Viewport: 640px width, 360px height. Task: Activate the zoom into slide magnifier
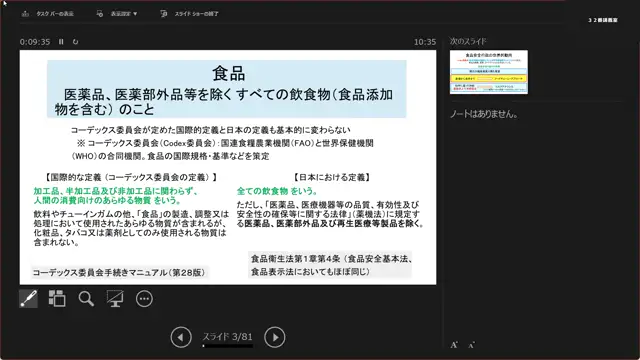pos(86,299)
